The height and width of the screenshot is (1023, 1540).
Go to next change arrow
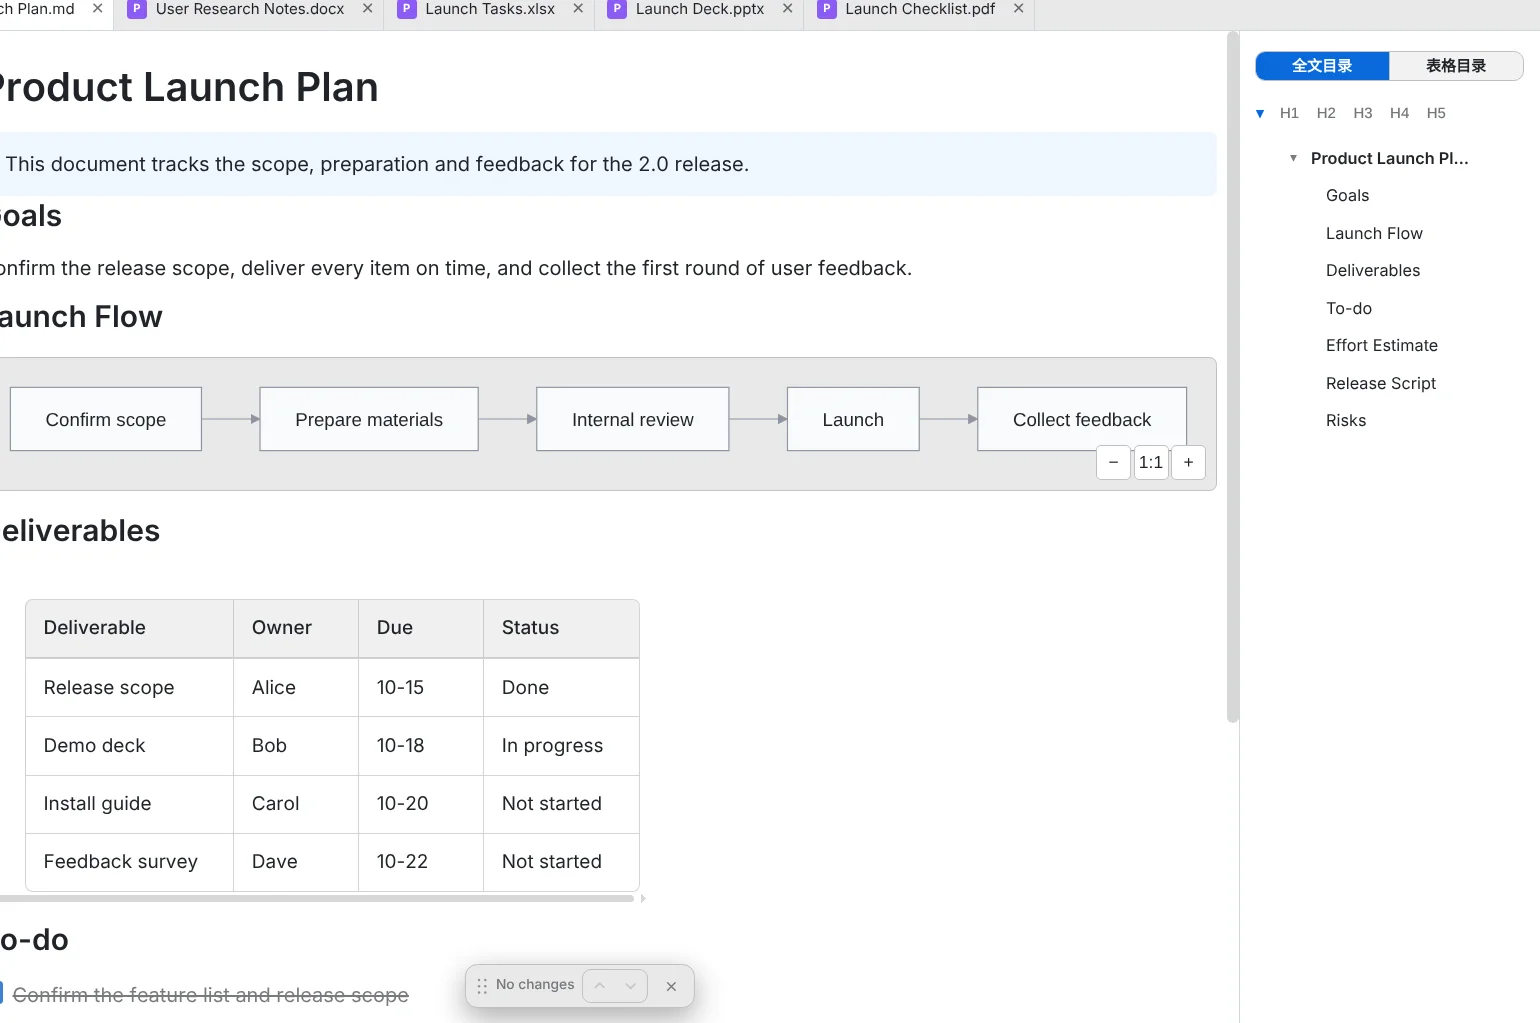point(630,986)
